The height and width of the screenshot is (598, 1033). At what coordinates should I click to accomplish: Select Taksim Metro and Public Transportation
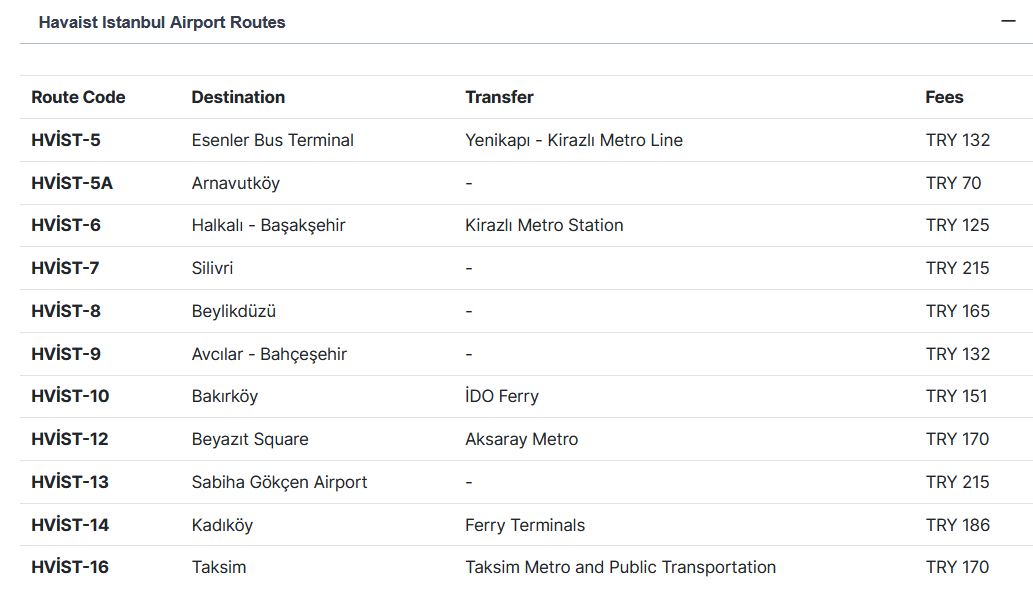point(620,567)
